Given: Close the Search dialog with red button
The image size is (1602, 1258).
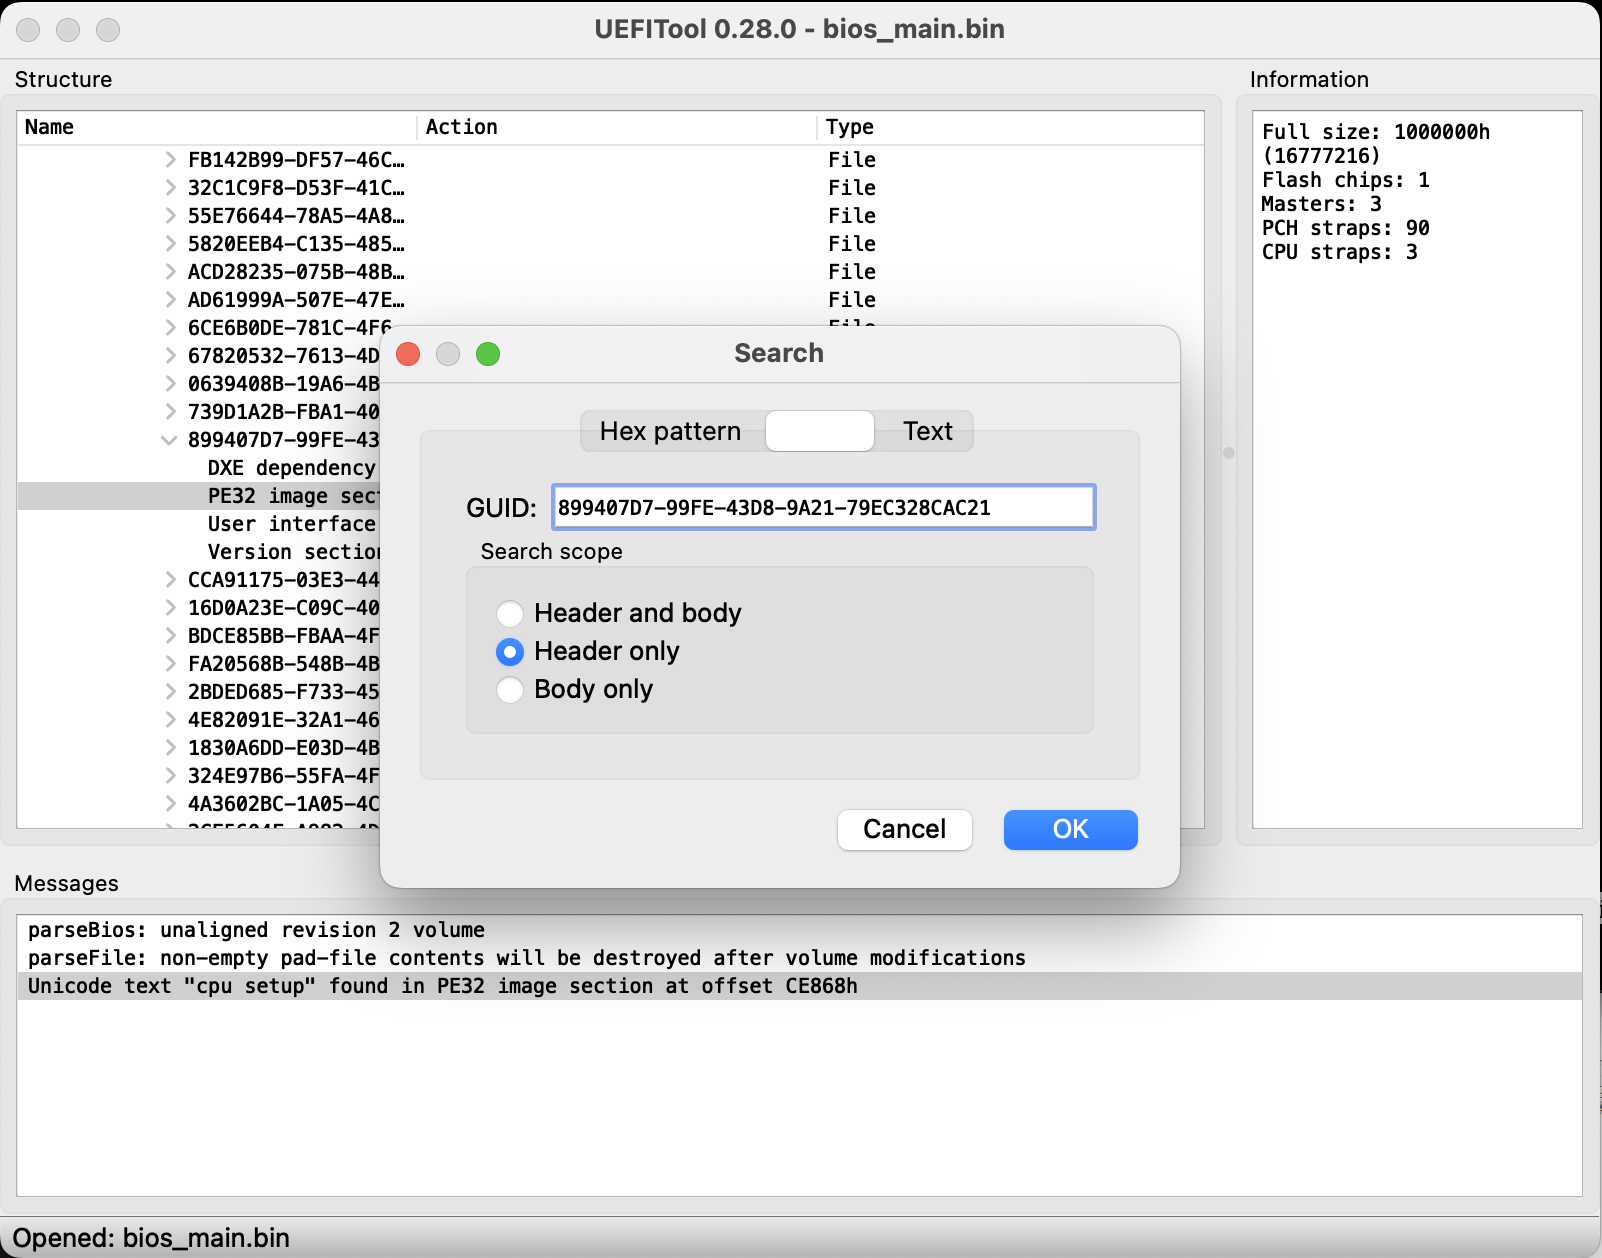Looking at the screenshot, I should point(408,354).
